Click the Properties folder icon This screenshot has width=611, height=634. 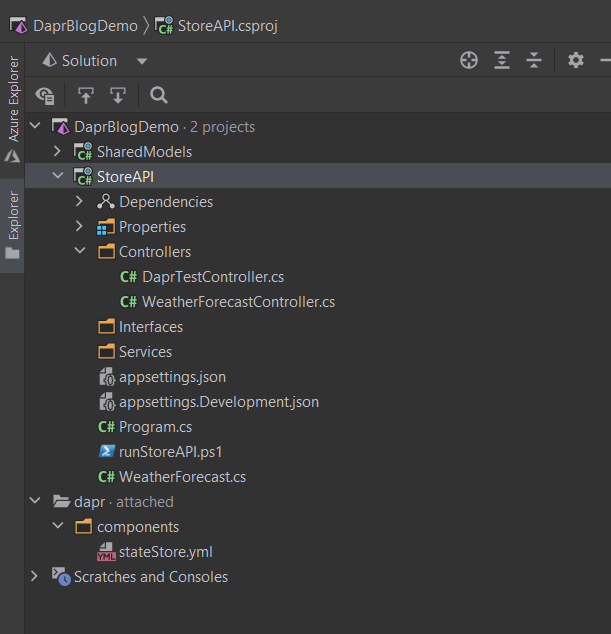pyautogui.click(x=106, y=227)
